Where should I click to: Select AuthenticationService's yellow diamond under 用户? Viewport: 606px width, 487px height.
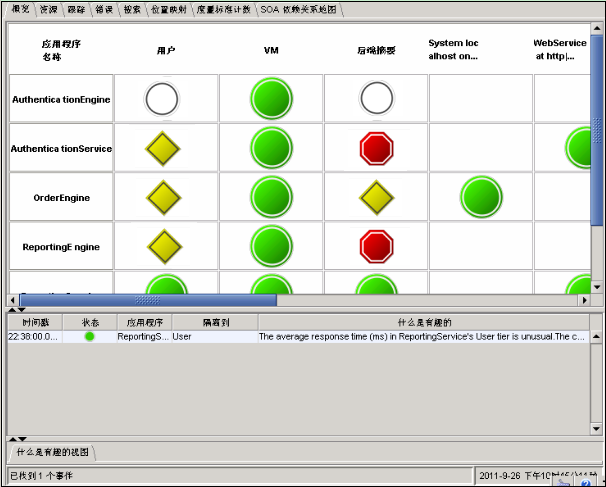point(163,149)
